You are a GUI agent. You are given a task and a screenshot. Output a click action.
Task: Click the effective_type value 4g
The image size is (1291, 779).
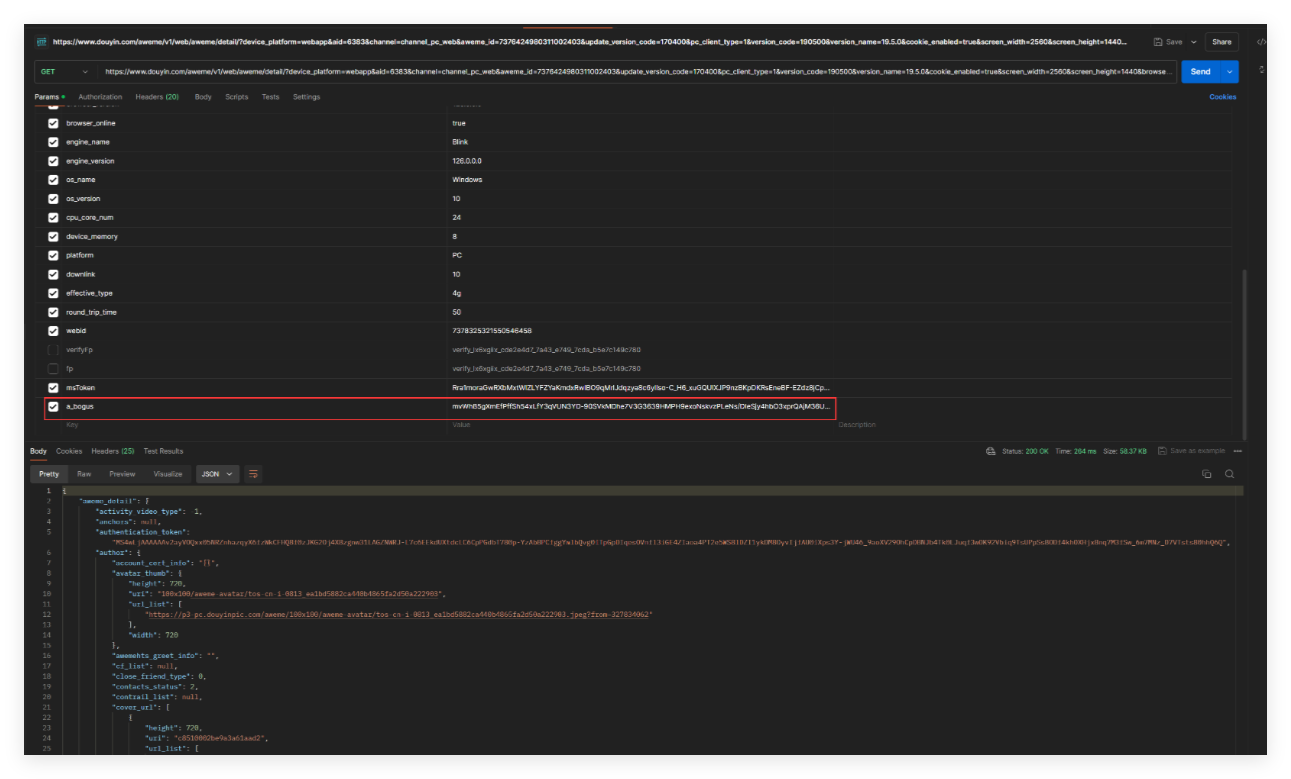pyautogui.click(x=456, y=293)
